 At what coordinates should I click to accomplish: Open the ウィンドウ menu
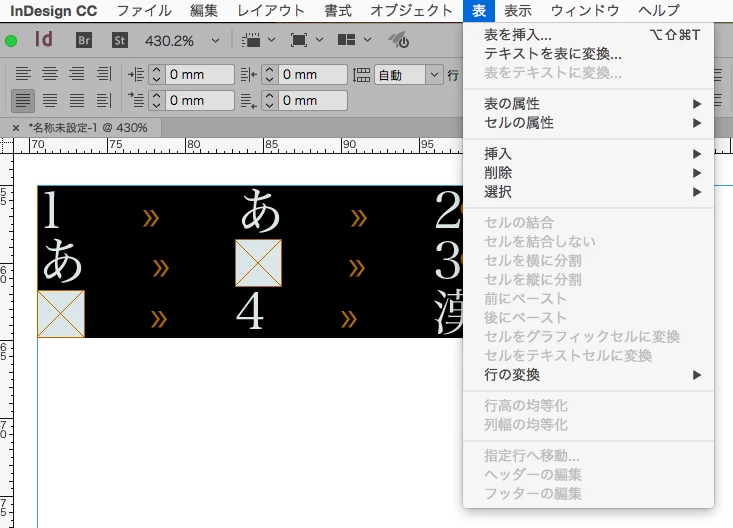point(585,10)
